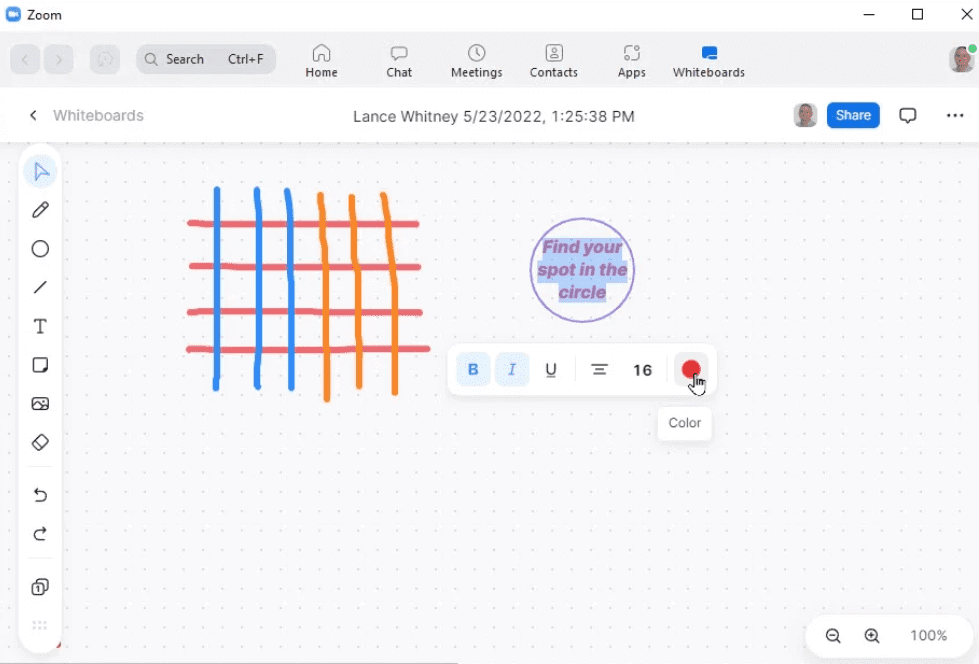Screen dimensions: 979x664
Task: Toggle underline text formatting
Action: 551,369
